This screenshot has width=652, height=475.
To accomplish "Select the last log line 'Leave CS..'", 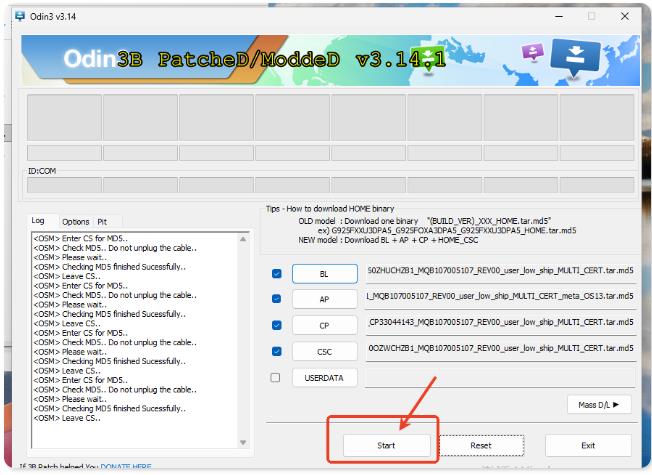I will pyautogui.click(x=67, y=418).
